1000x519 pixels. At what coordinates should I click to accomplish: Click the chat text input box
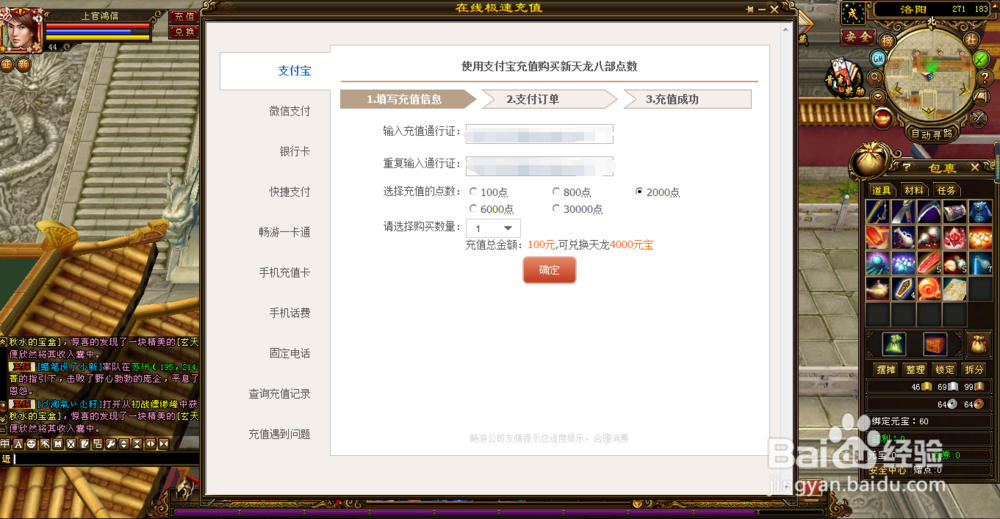click(x=105, y=458)
